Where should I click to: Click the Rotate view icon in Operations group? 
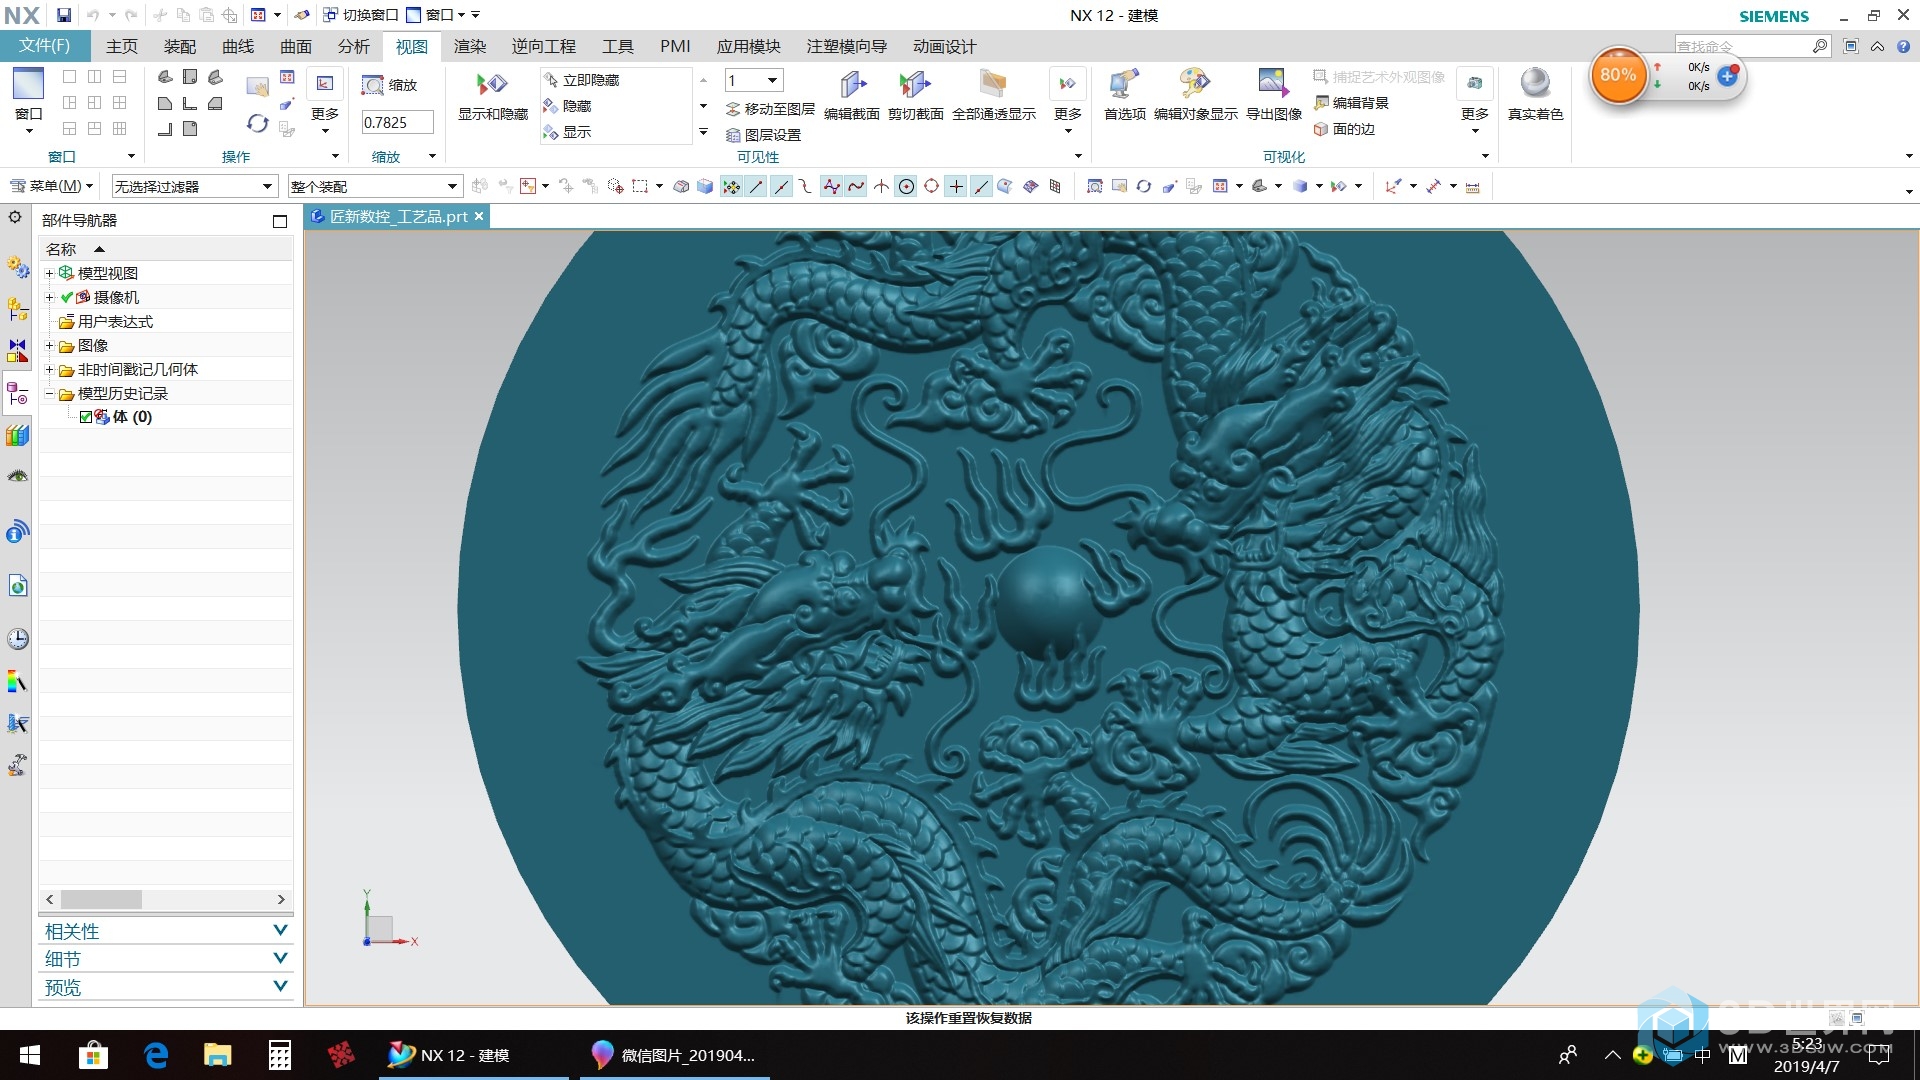[x=258, y=123]
